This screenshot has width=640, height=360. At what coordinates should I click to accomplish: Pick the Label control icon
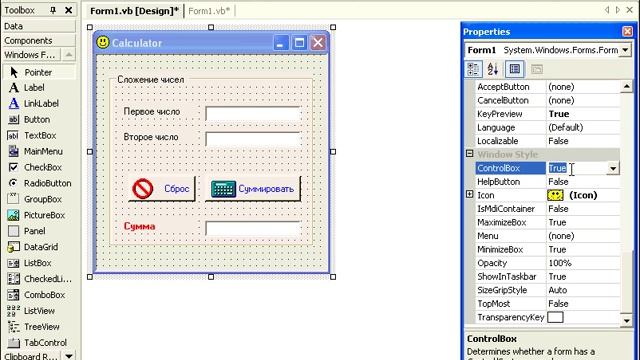click(x=13, y=88)
